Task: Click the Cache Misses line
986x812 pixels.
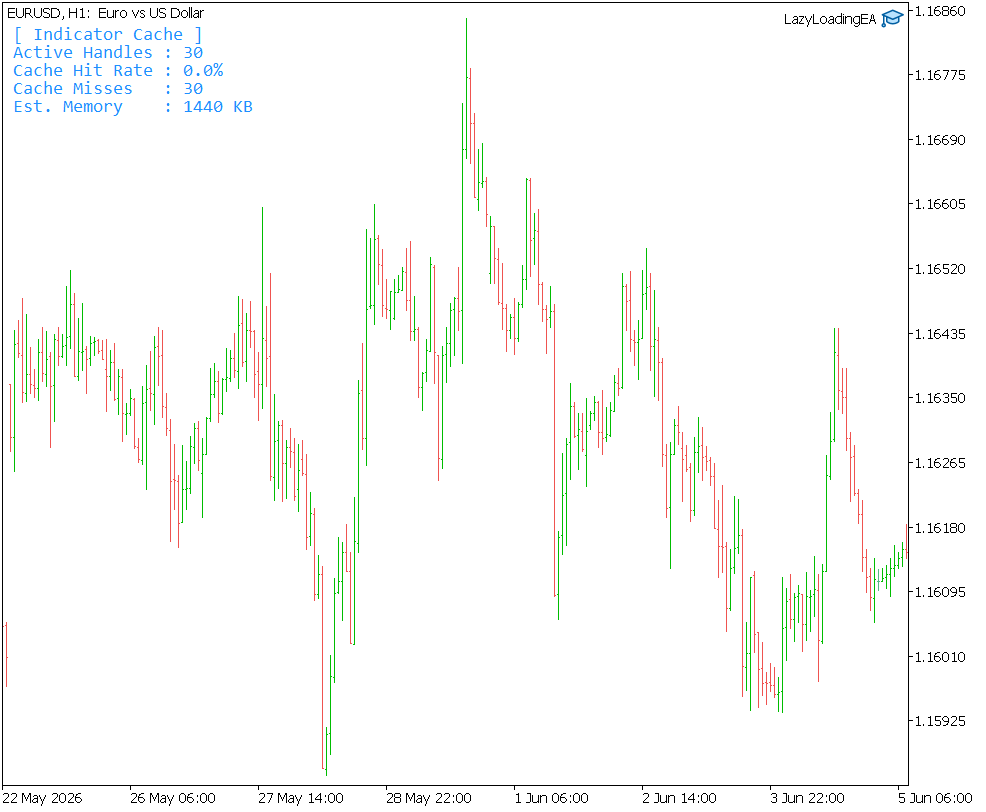Action: [x=108, y=89]
